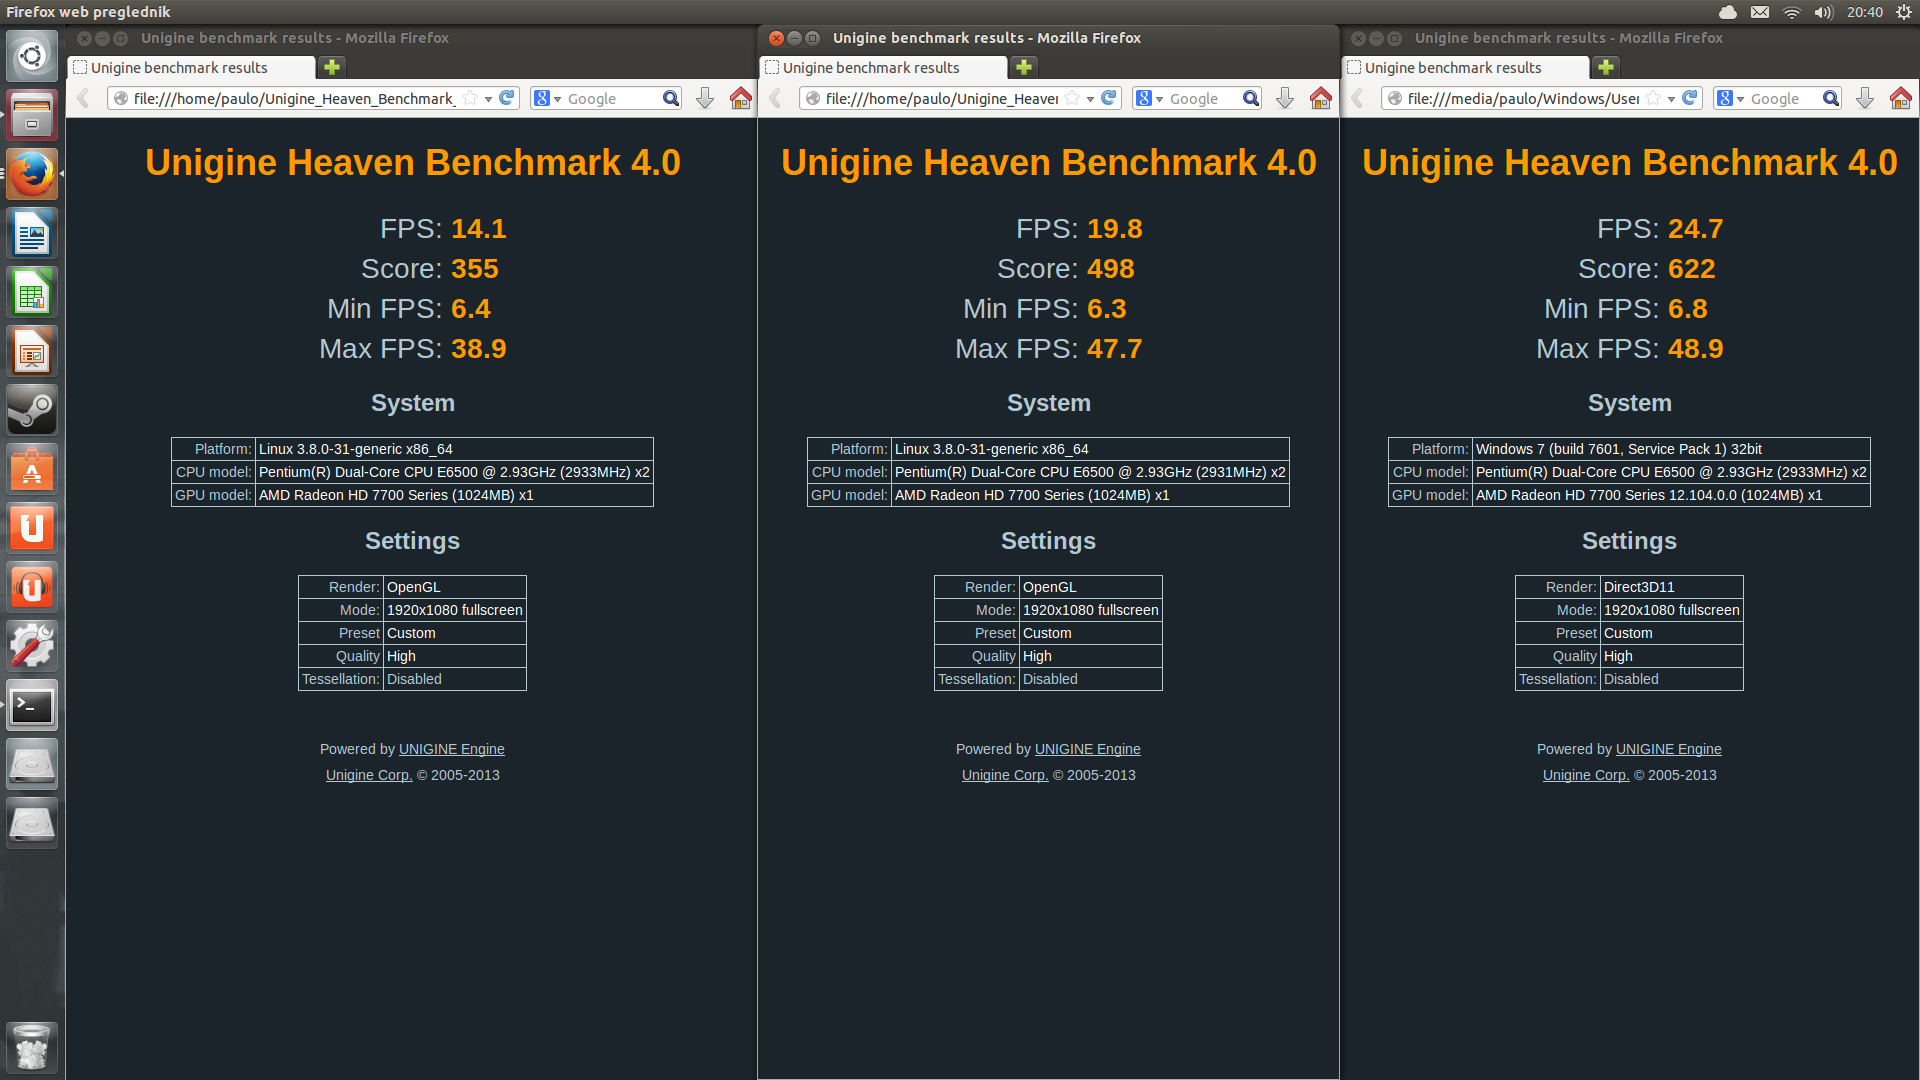Open UNIGINE Engine link in left window
1920x1080 pixels.
pyautogui.click(x=452, y=749)
